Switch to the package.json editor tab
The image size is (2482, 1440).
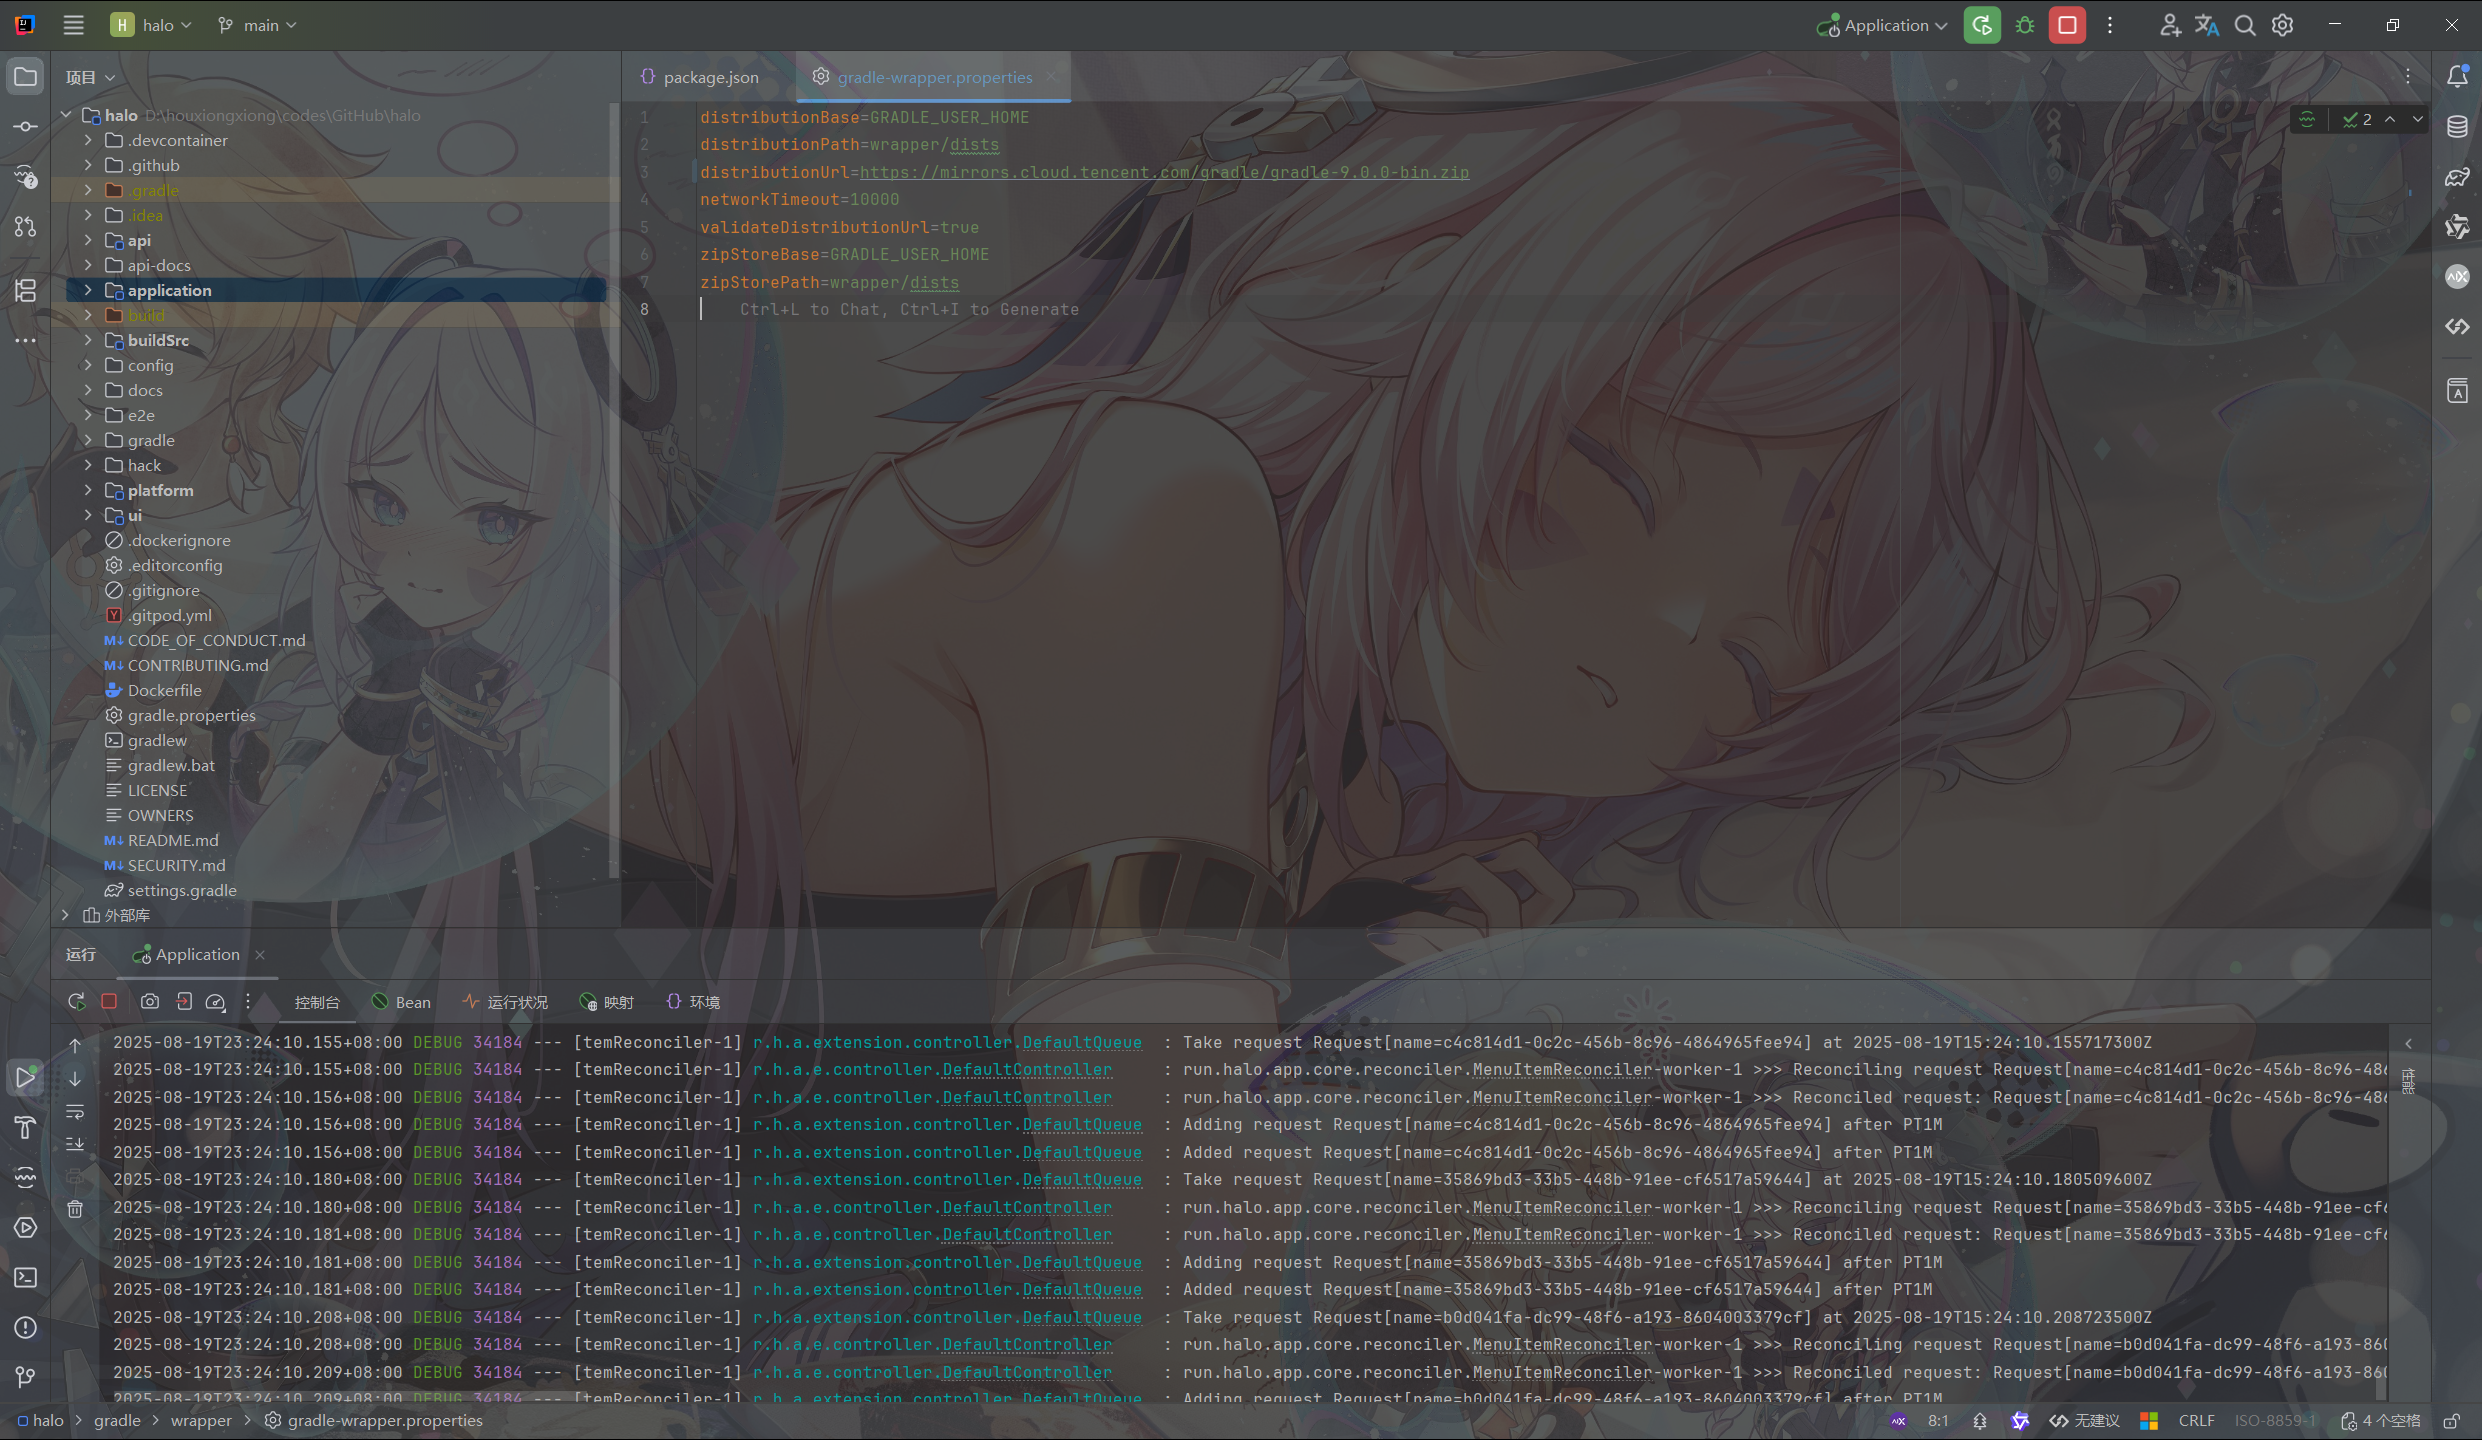point(710,77)
